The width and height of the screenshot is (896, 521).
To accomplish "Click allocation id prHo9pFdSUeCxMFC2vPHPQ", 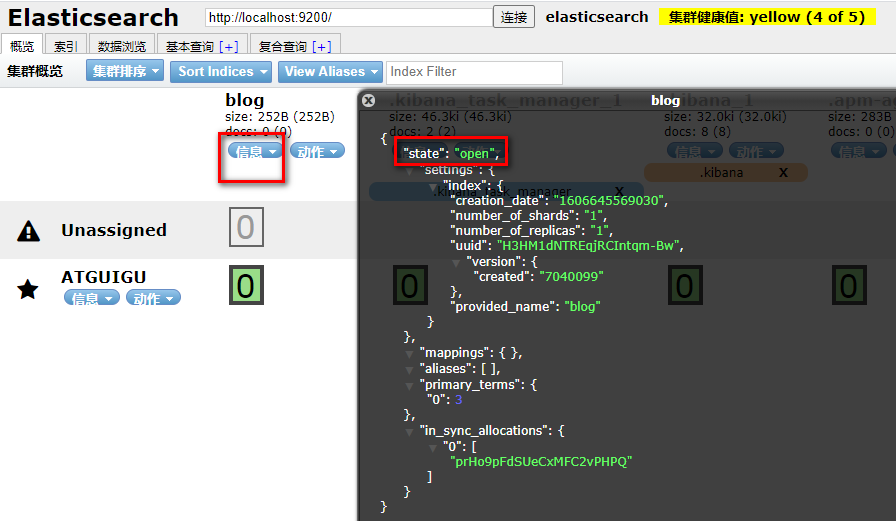I will (541, 462).
